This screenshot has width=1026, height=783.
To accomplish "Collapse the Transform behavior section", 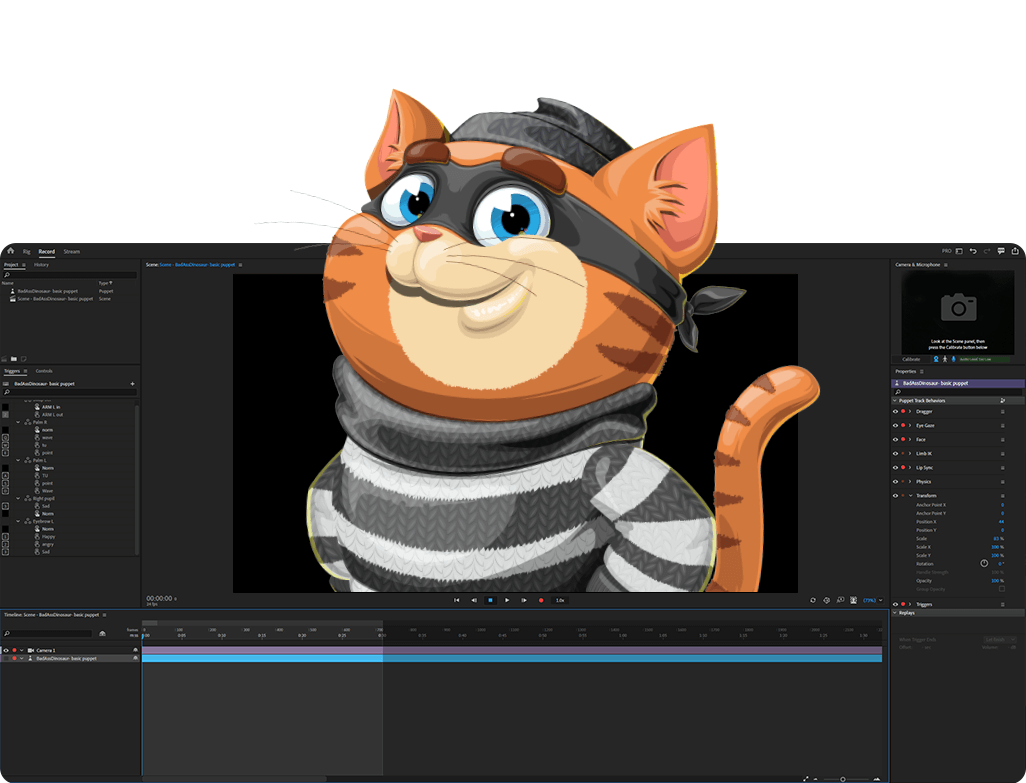I will pos(910,495).
